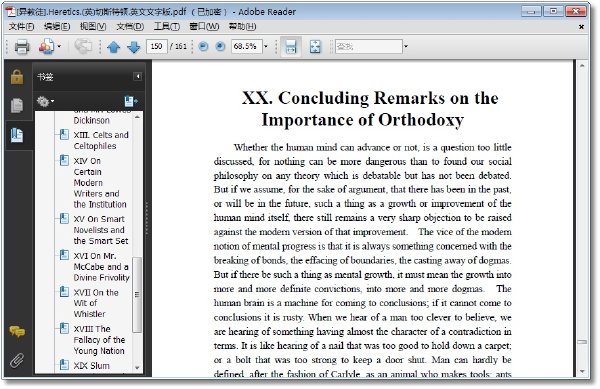Click the Print icon in toolbar

coord(22,47)
